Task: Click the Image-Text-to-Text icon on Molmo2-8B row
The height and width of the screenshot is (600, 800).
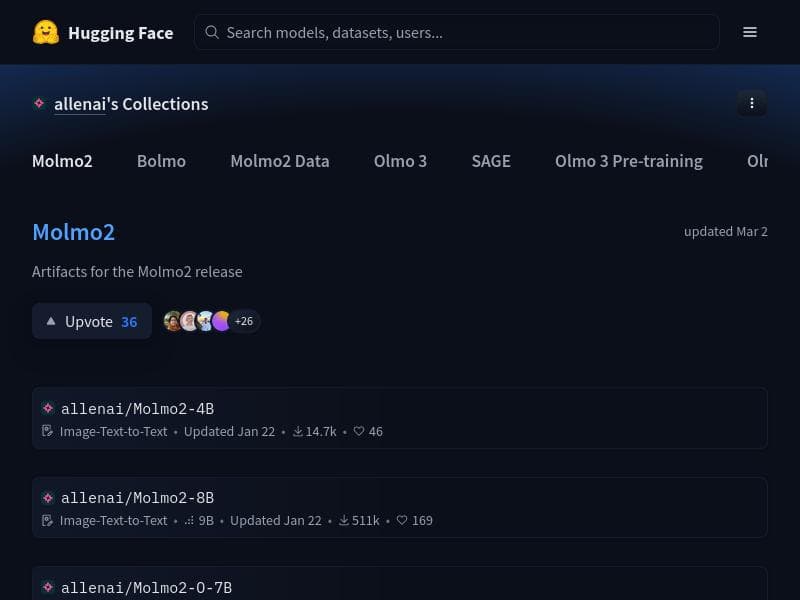Action: 47,520
